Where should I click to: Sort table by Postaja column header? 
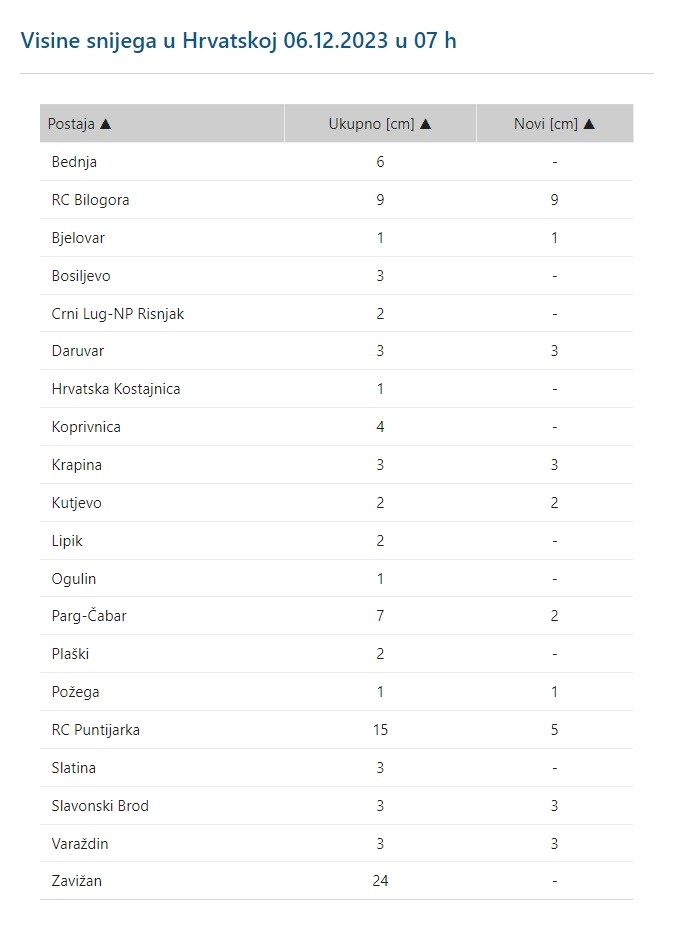click(x=72, y=124)
